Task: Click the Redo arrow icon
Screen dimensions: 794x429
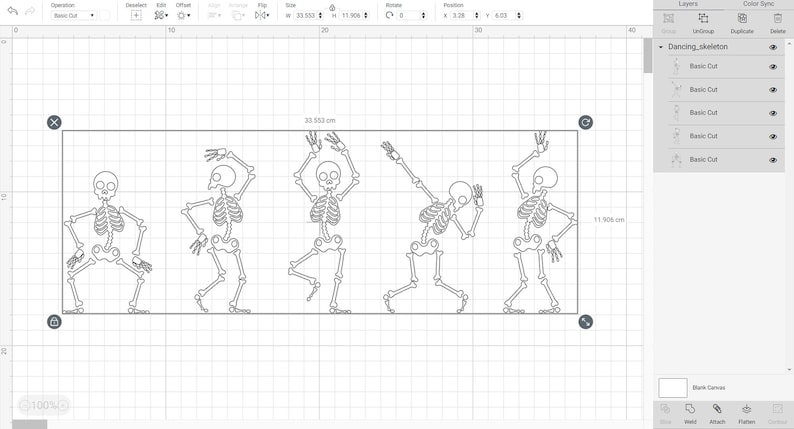Action: [x=30, y=11]
